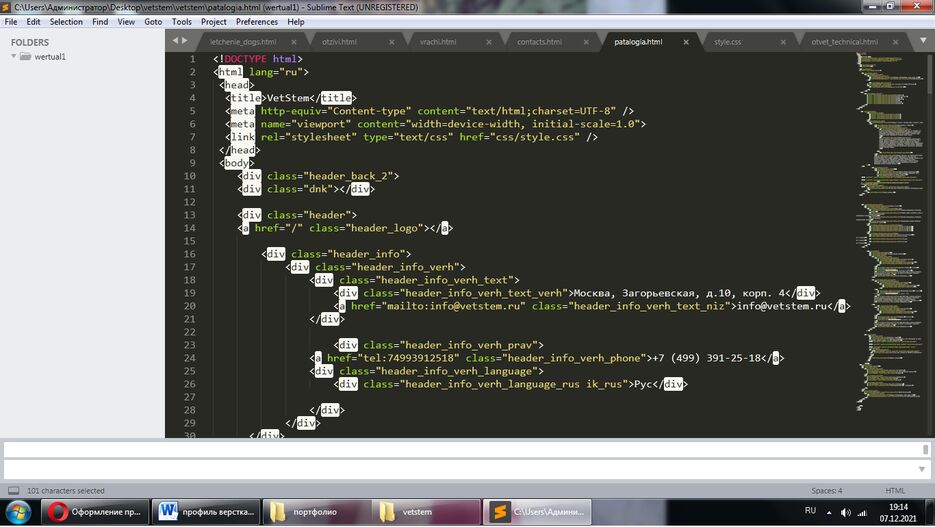Switch to the style.css tab
The width and height of the screenshot is (935, 527).
pyautogui.click(x=727, y=42)
